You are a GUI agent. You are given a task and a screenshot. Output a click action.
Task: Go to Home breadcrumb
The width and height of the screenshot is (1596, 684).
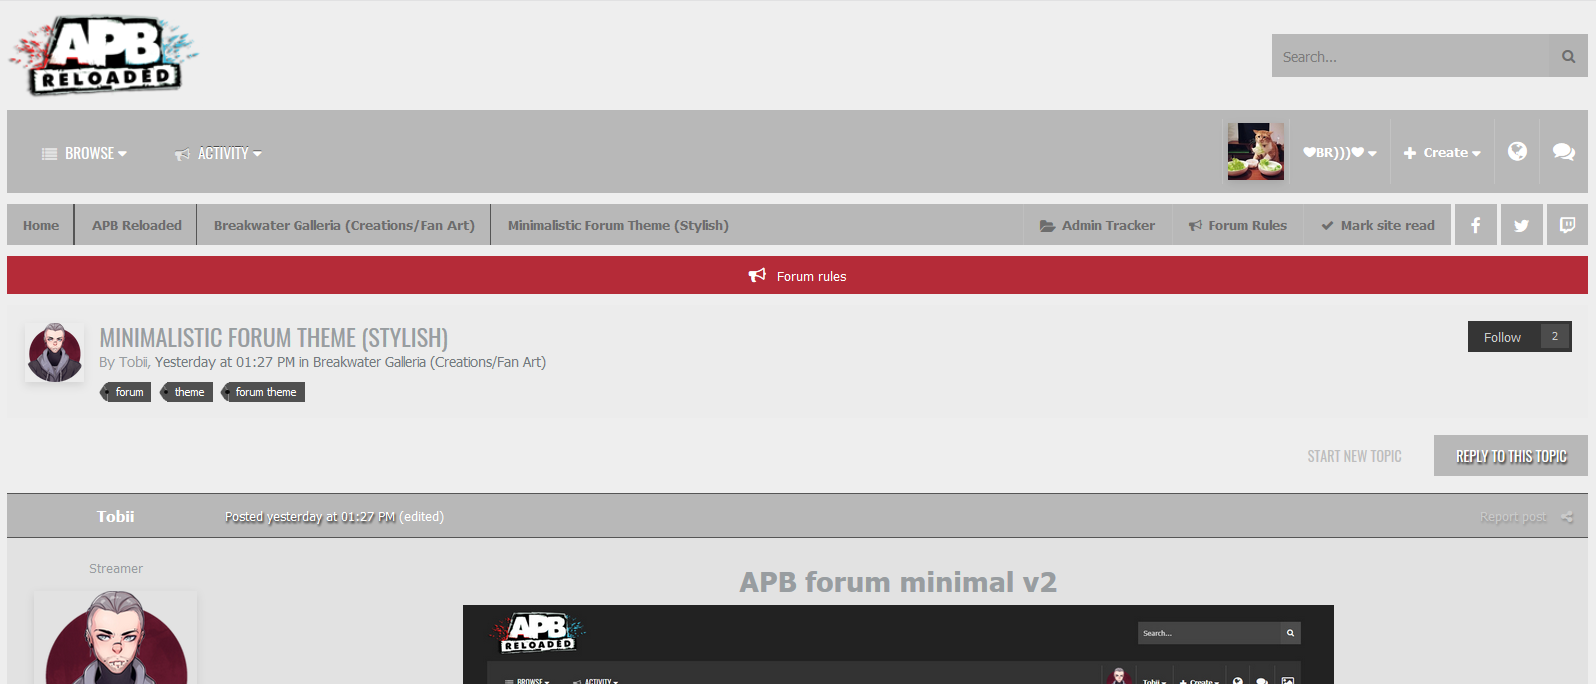pos(41,225)
